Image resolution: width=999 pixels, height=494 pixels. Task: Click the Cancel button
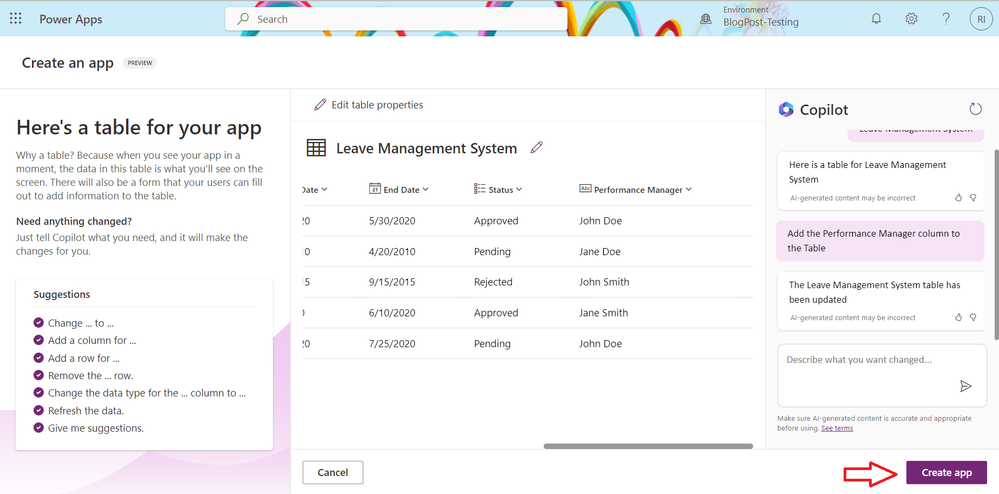pyautogui.click(x=333, y=472)
